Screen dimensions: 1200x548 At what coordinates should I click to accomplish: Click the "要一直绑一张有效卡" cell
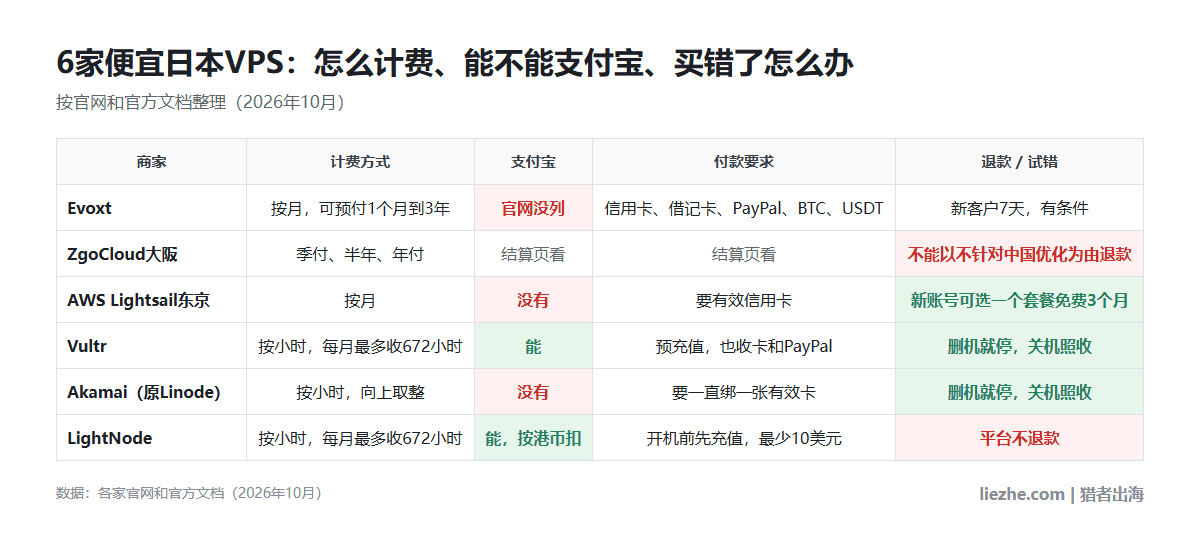(x=744, y=392)
